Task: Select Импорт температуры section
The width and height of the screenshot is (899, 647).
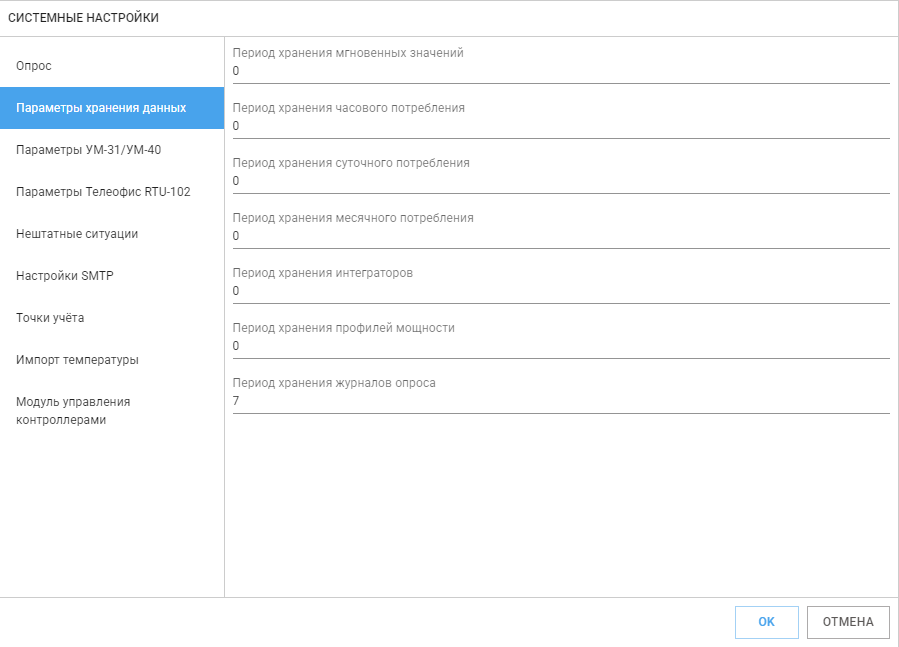Action: click(112, 360)
